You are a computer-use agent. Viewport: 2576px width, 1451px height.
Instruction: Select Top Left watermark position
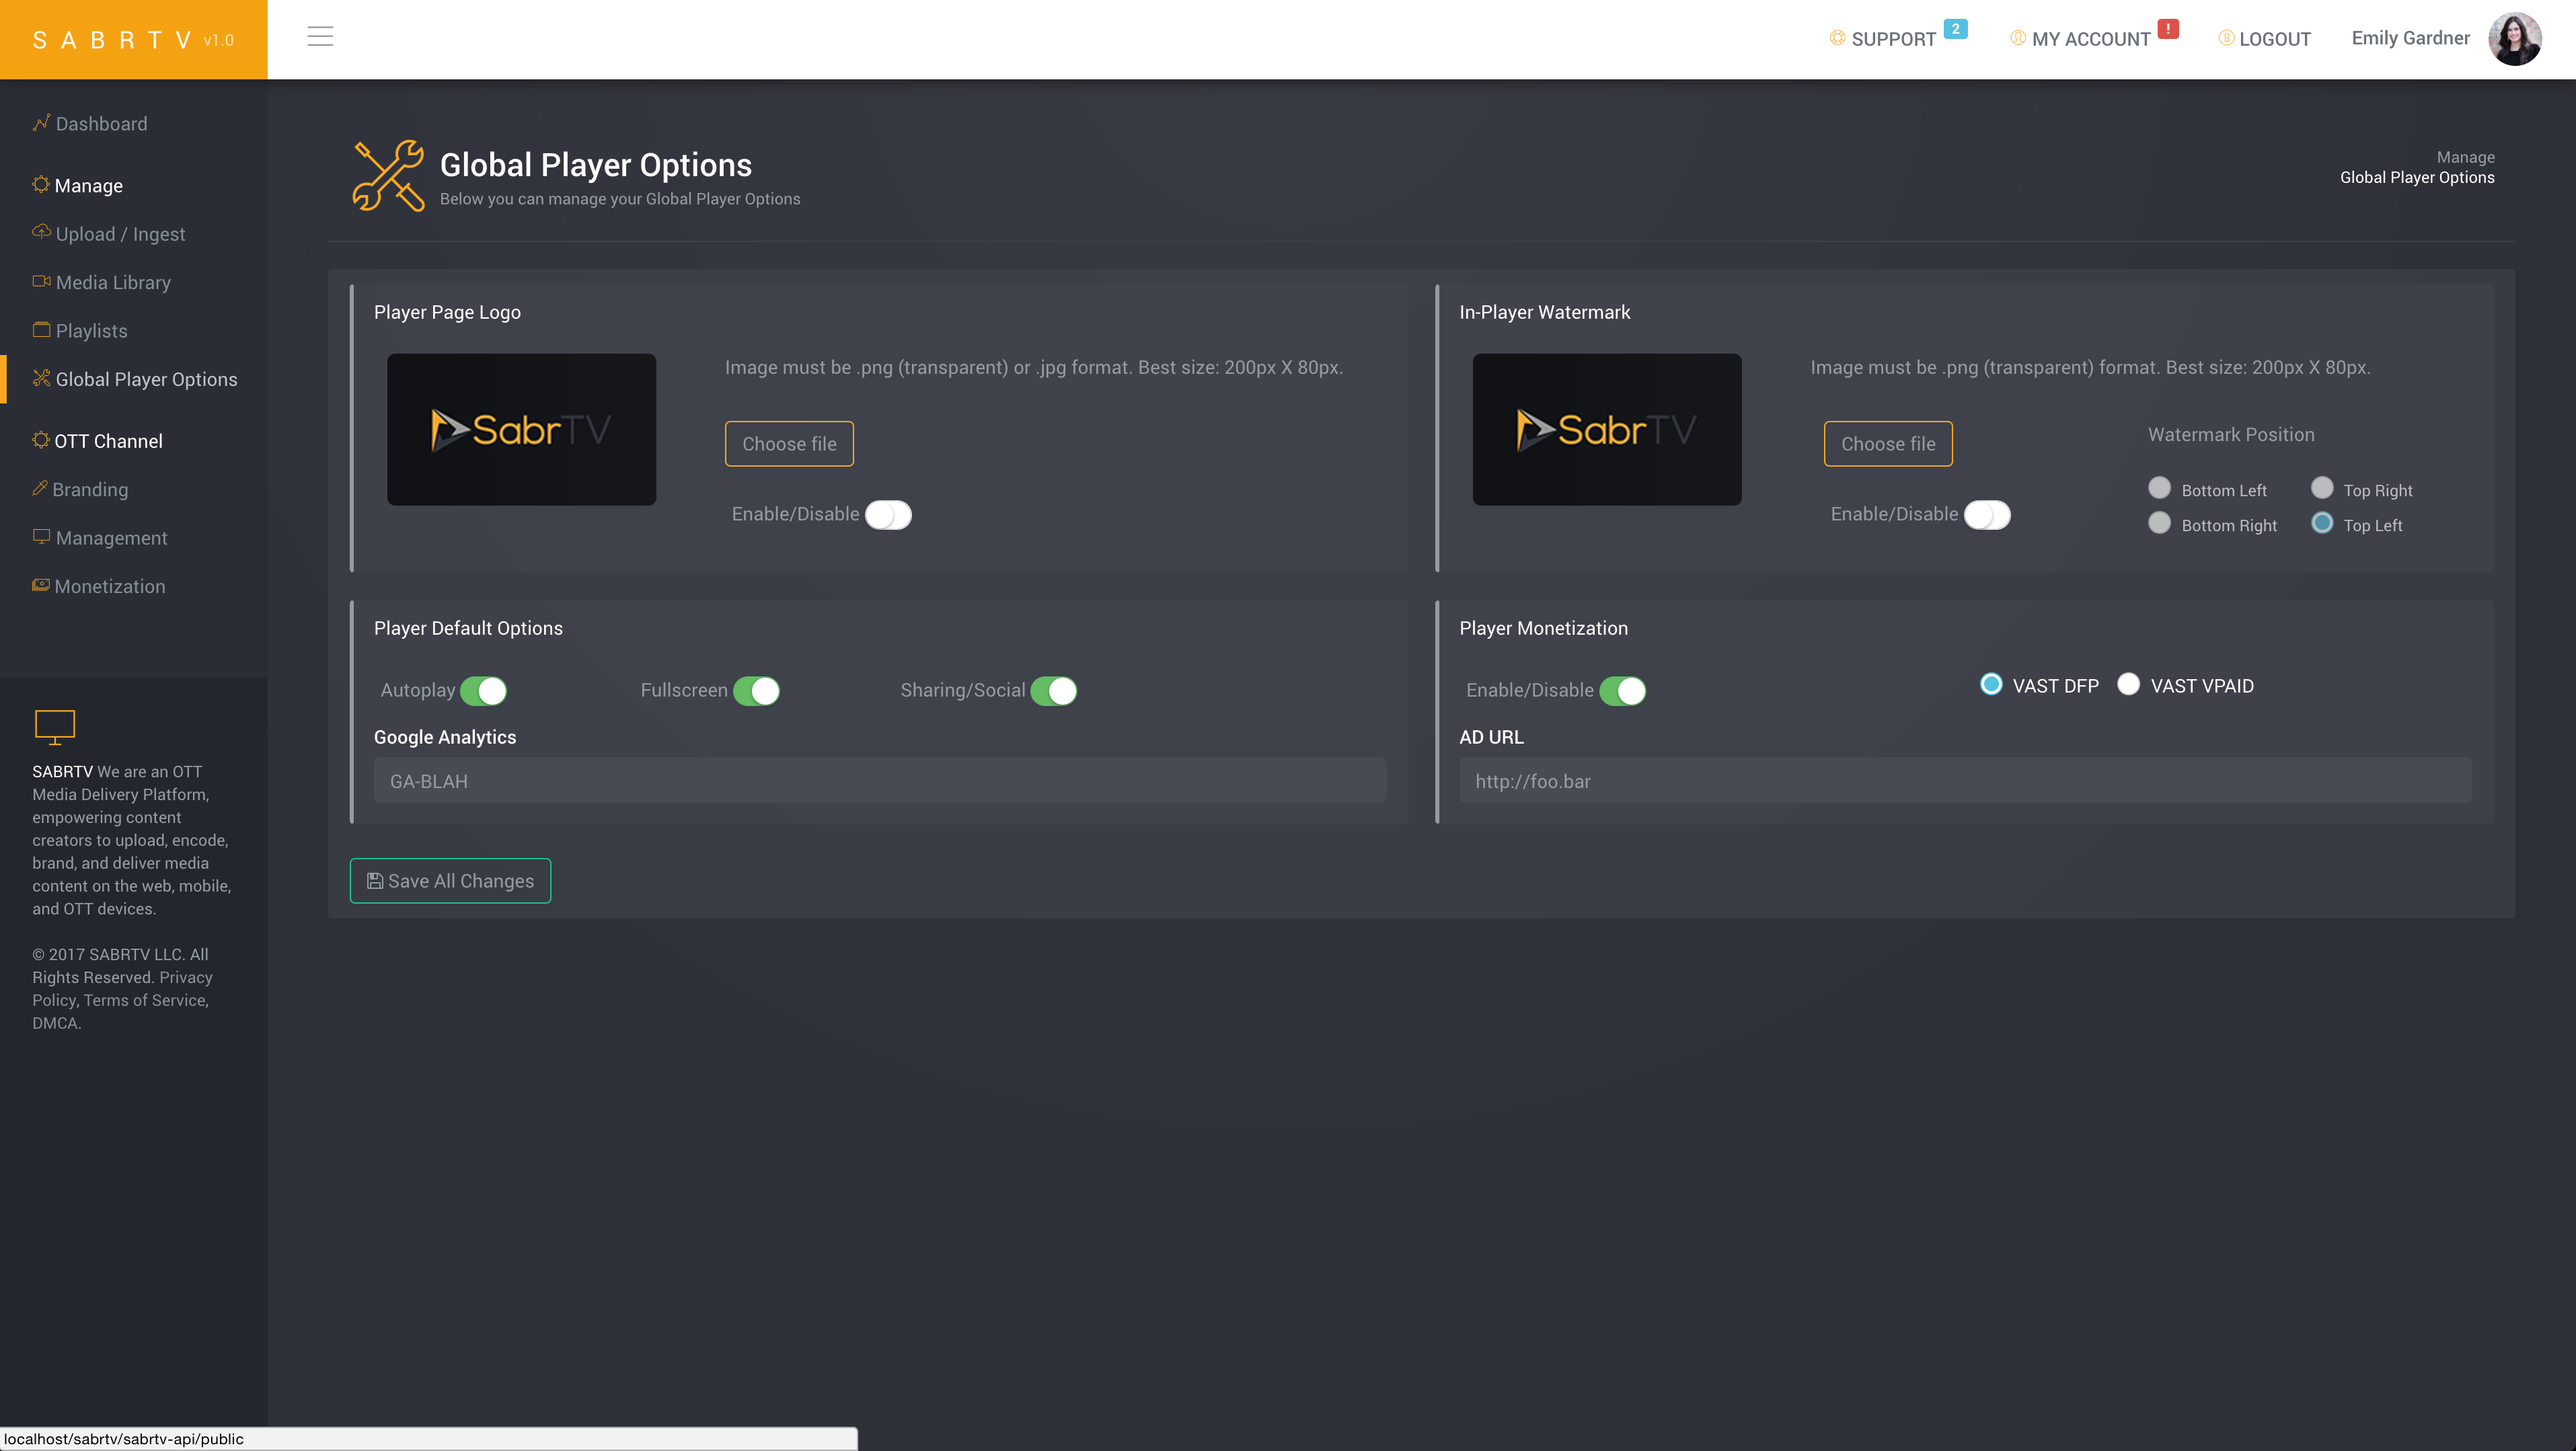pos(2322,523)
